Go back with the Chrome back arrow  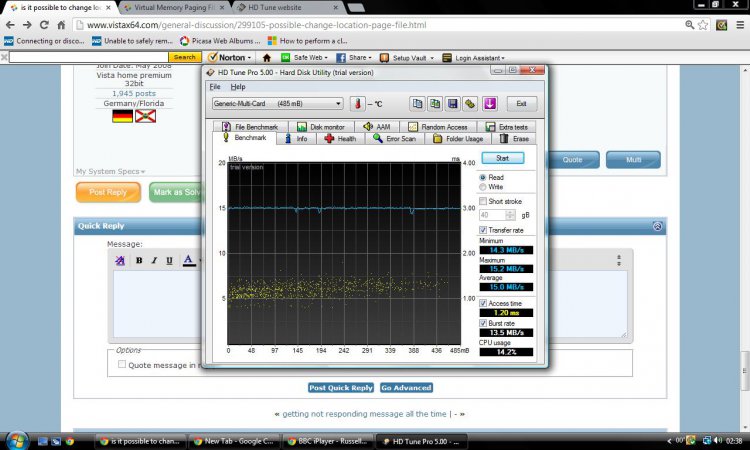click(x=10, y=25)
